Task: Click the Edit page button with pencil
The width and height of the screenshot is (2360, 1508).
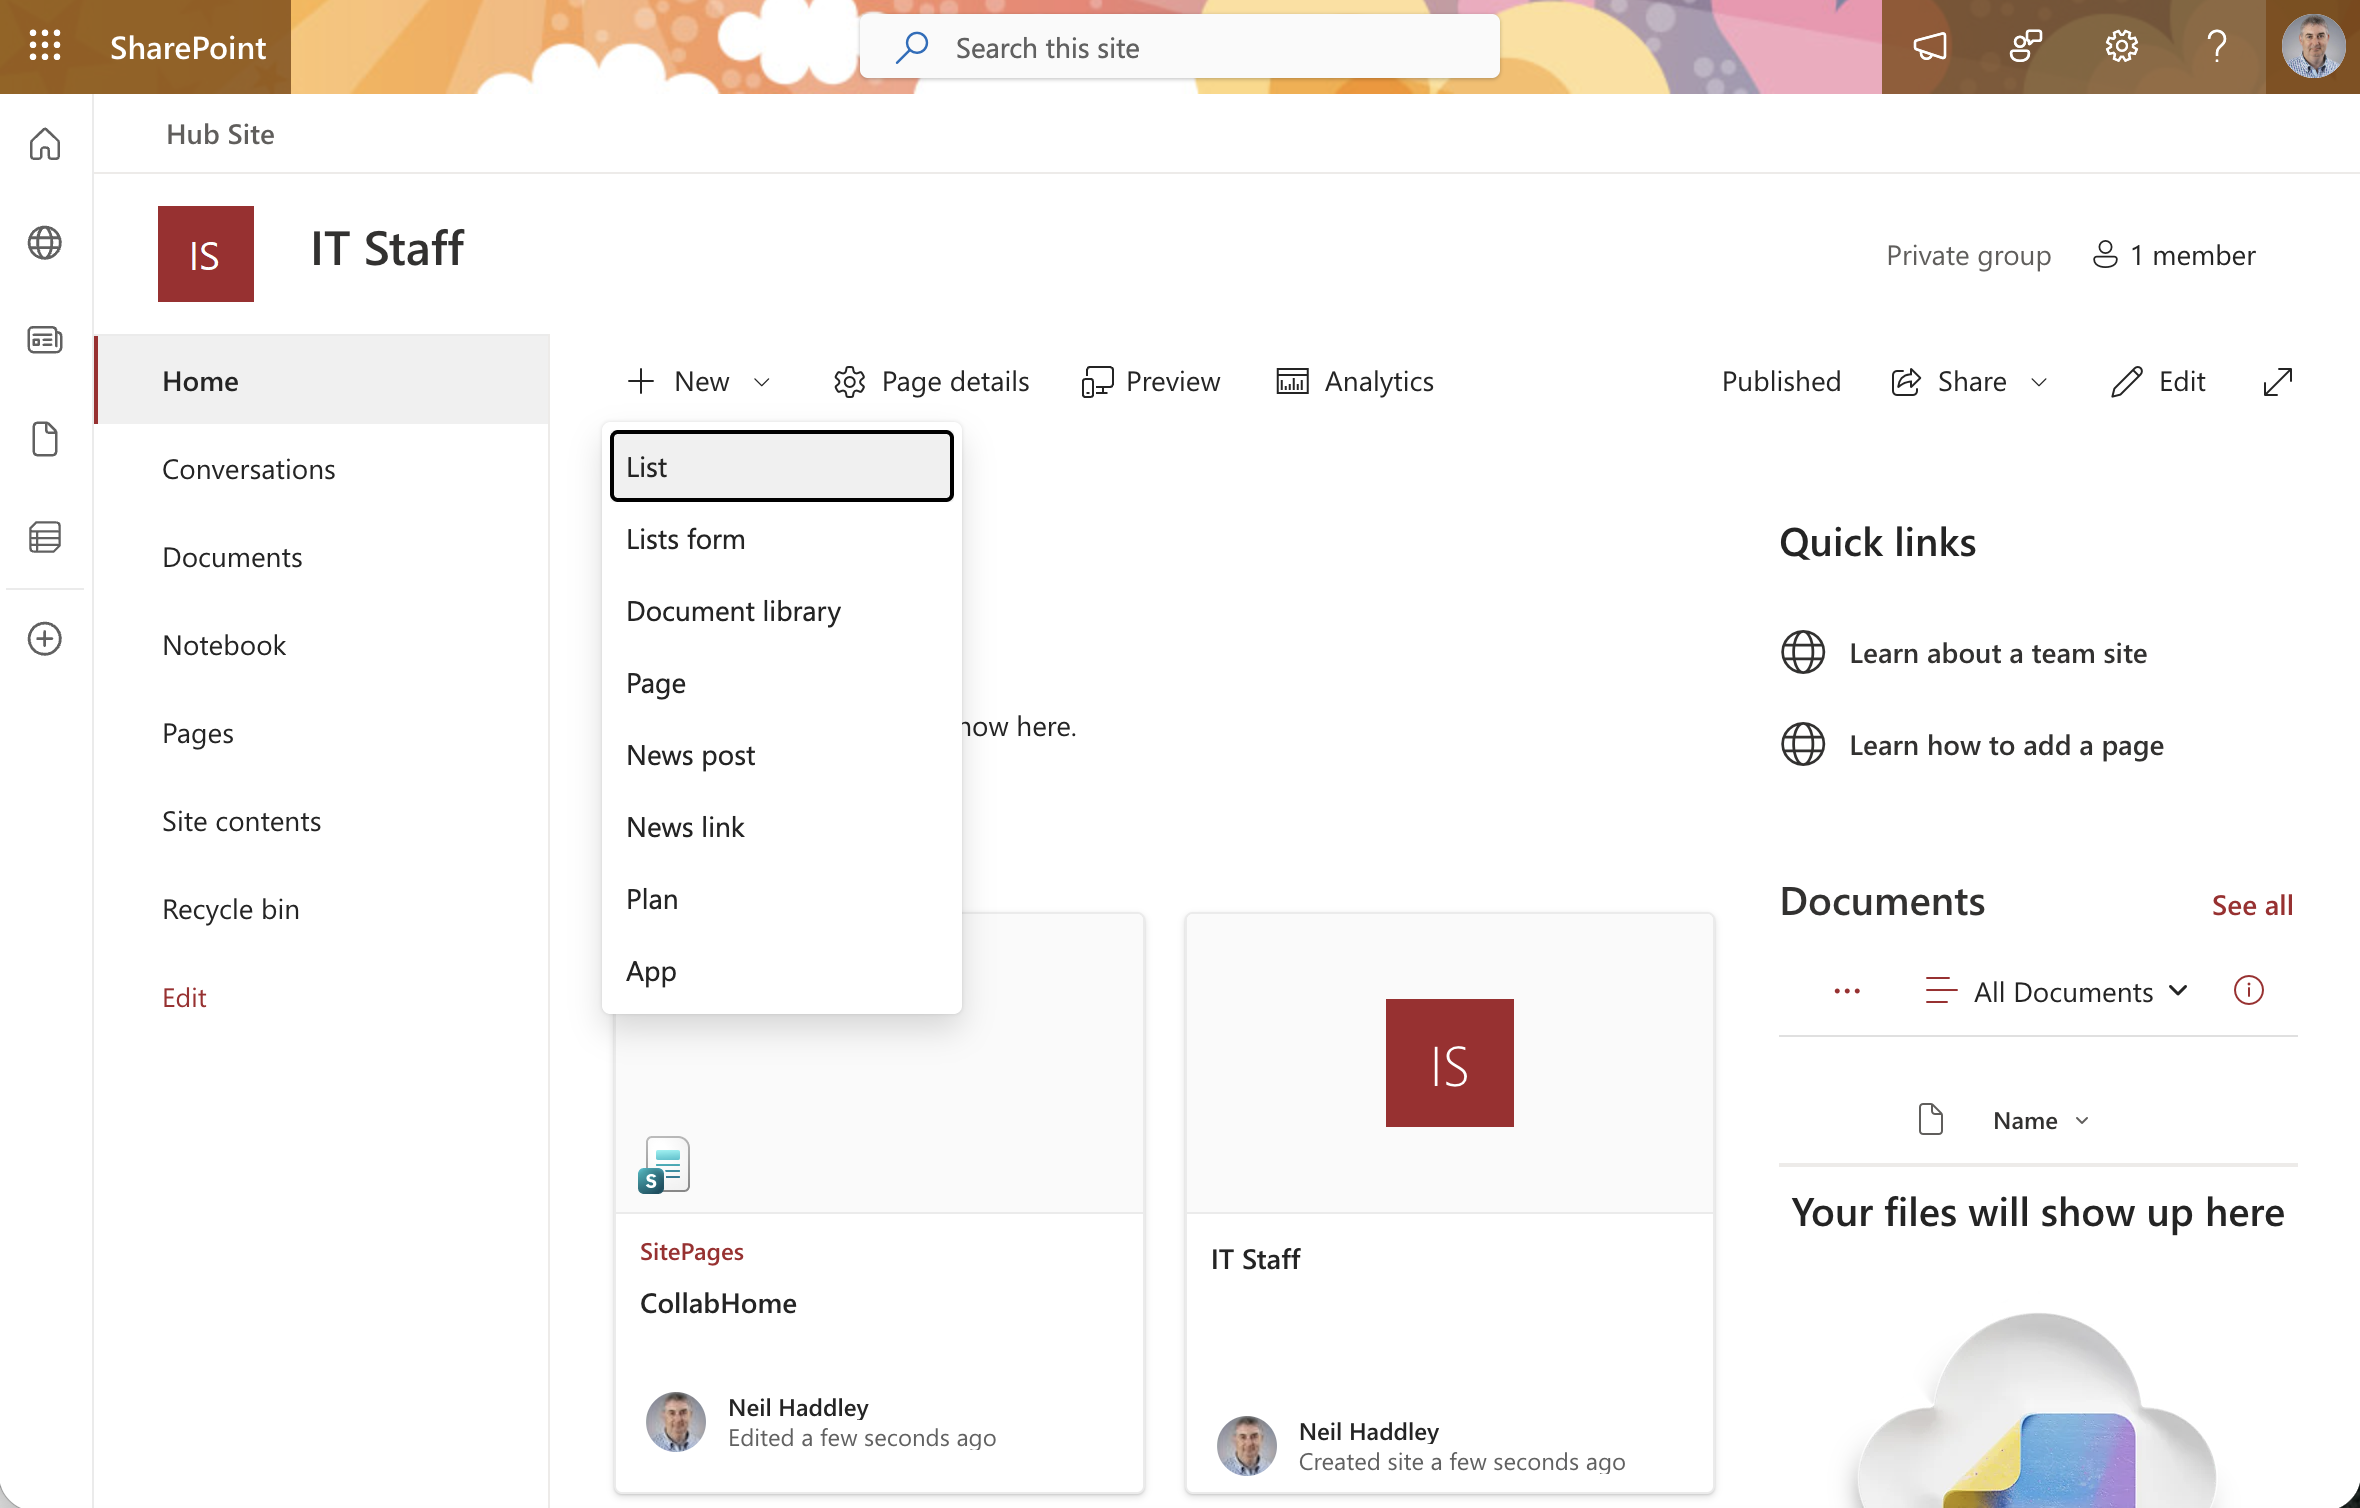Action: click(x=2158, y=381)
